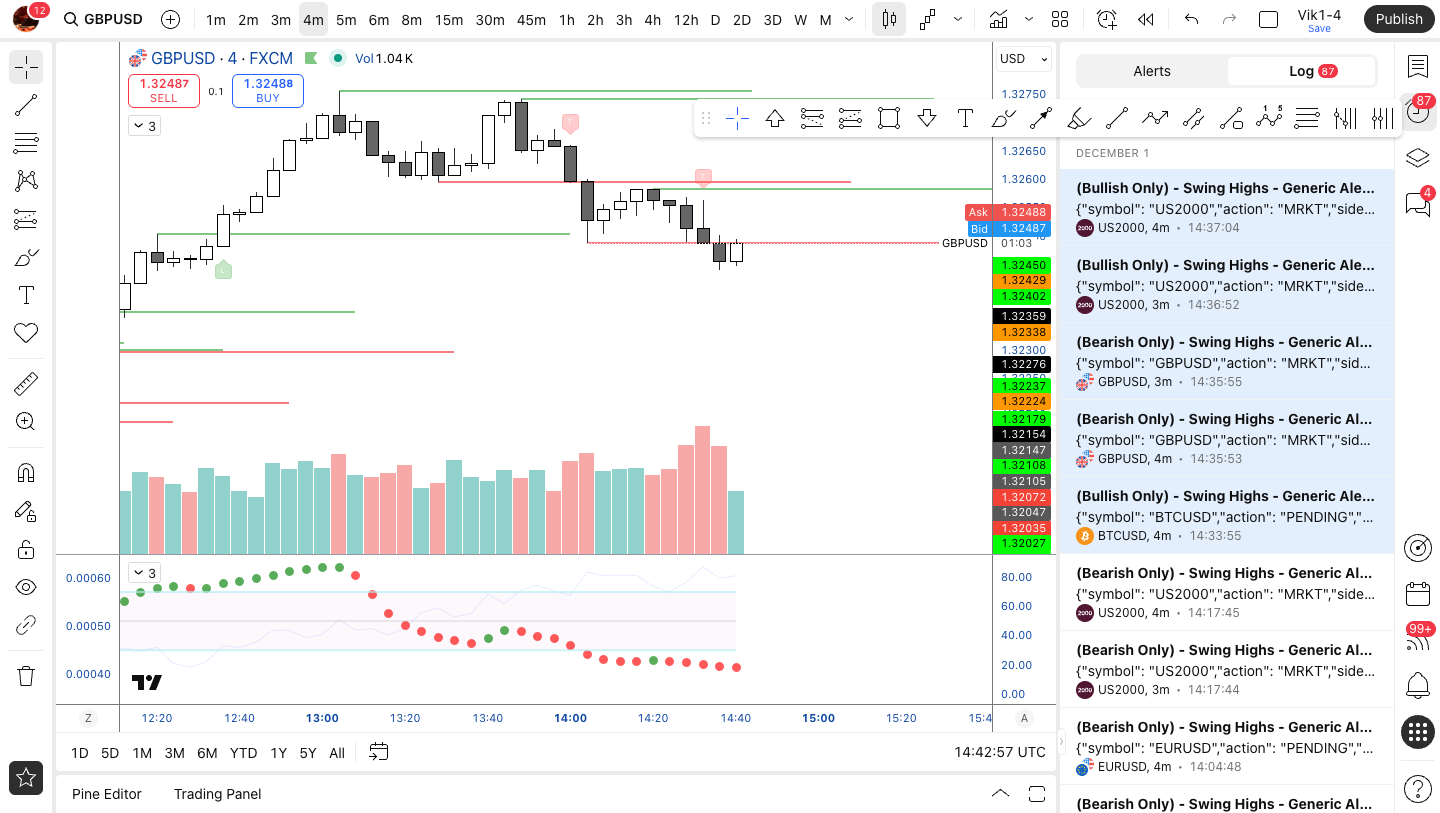Create an alert with the alarm clock icon
Screen dimensions: 1440x813
click(x=1106, y=19)
